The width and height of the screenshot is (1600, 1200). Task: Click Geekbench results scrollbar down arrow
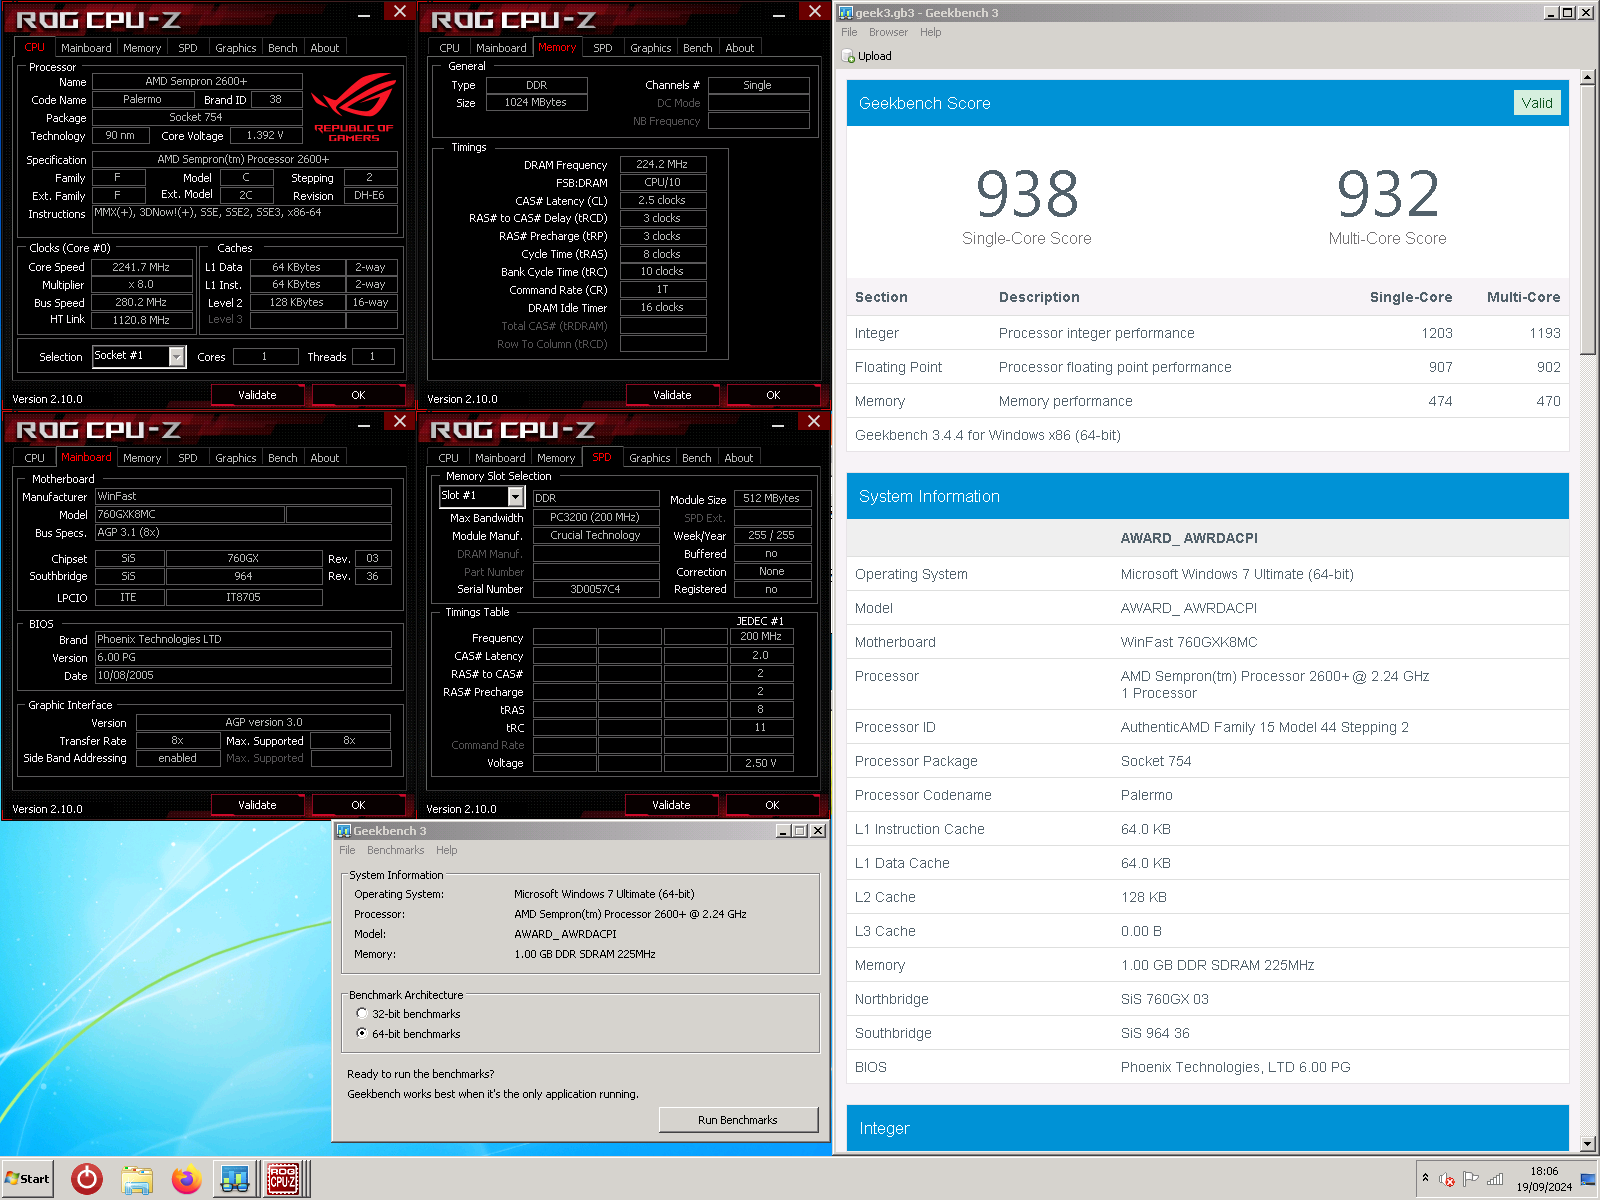pos(1588,1144)
